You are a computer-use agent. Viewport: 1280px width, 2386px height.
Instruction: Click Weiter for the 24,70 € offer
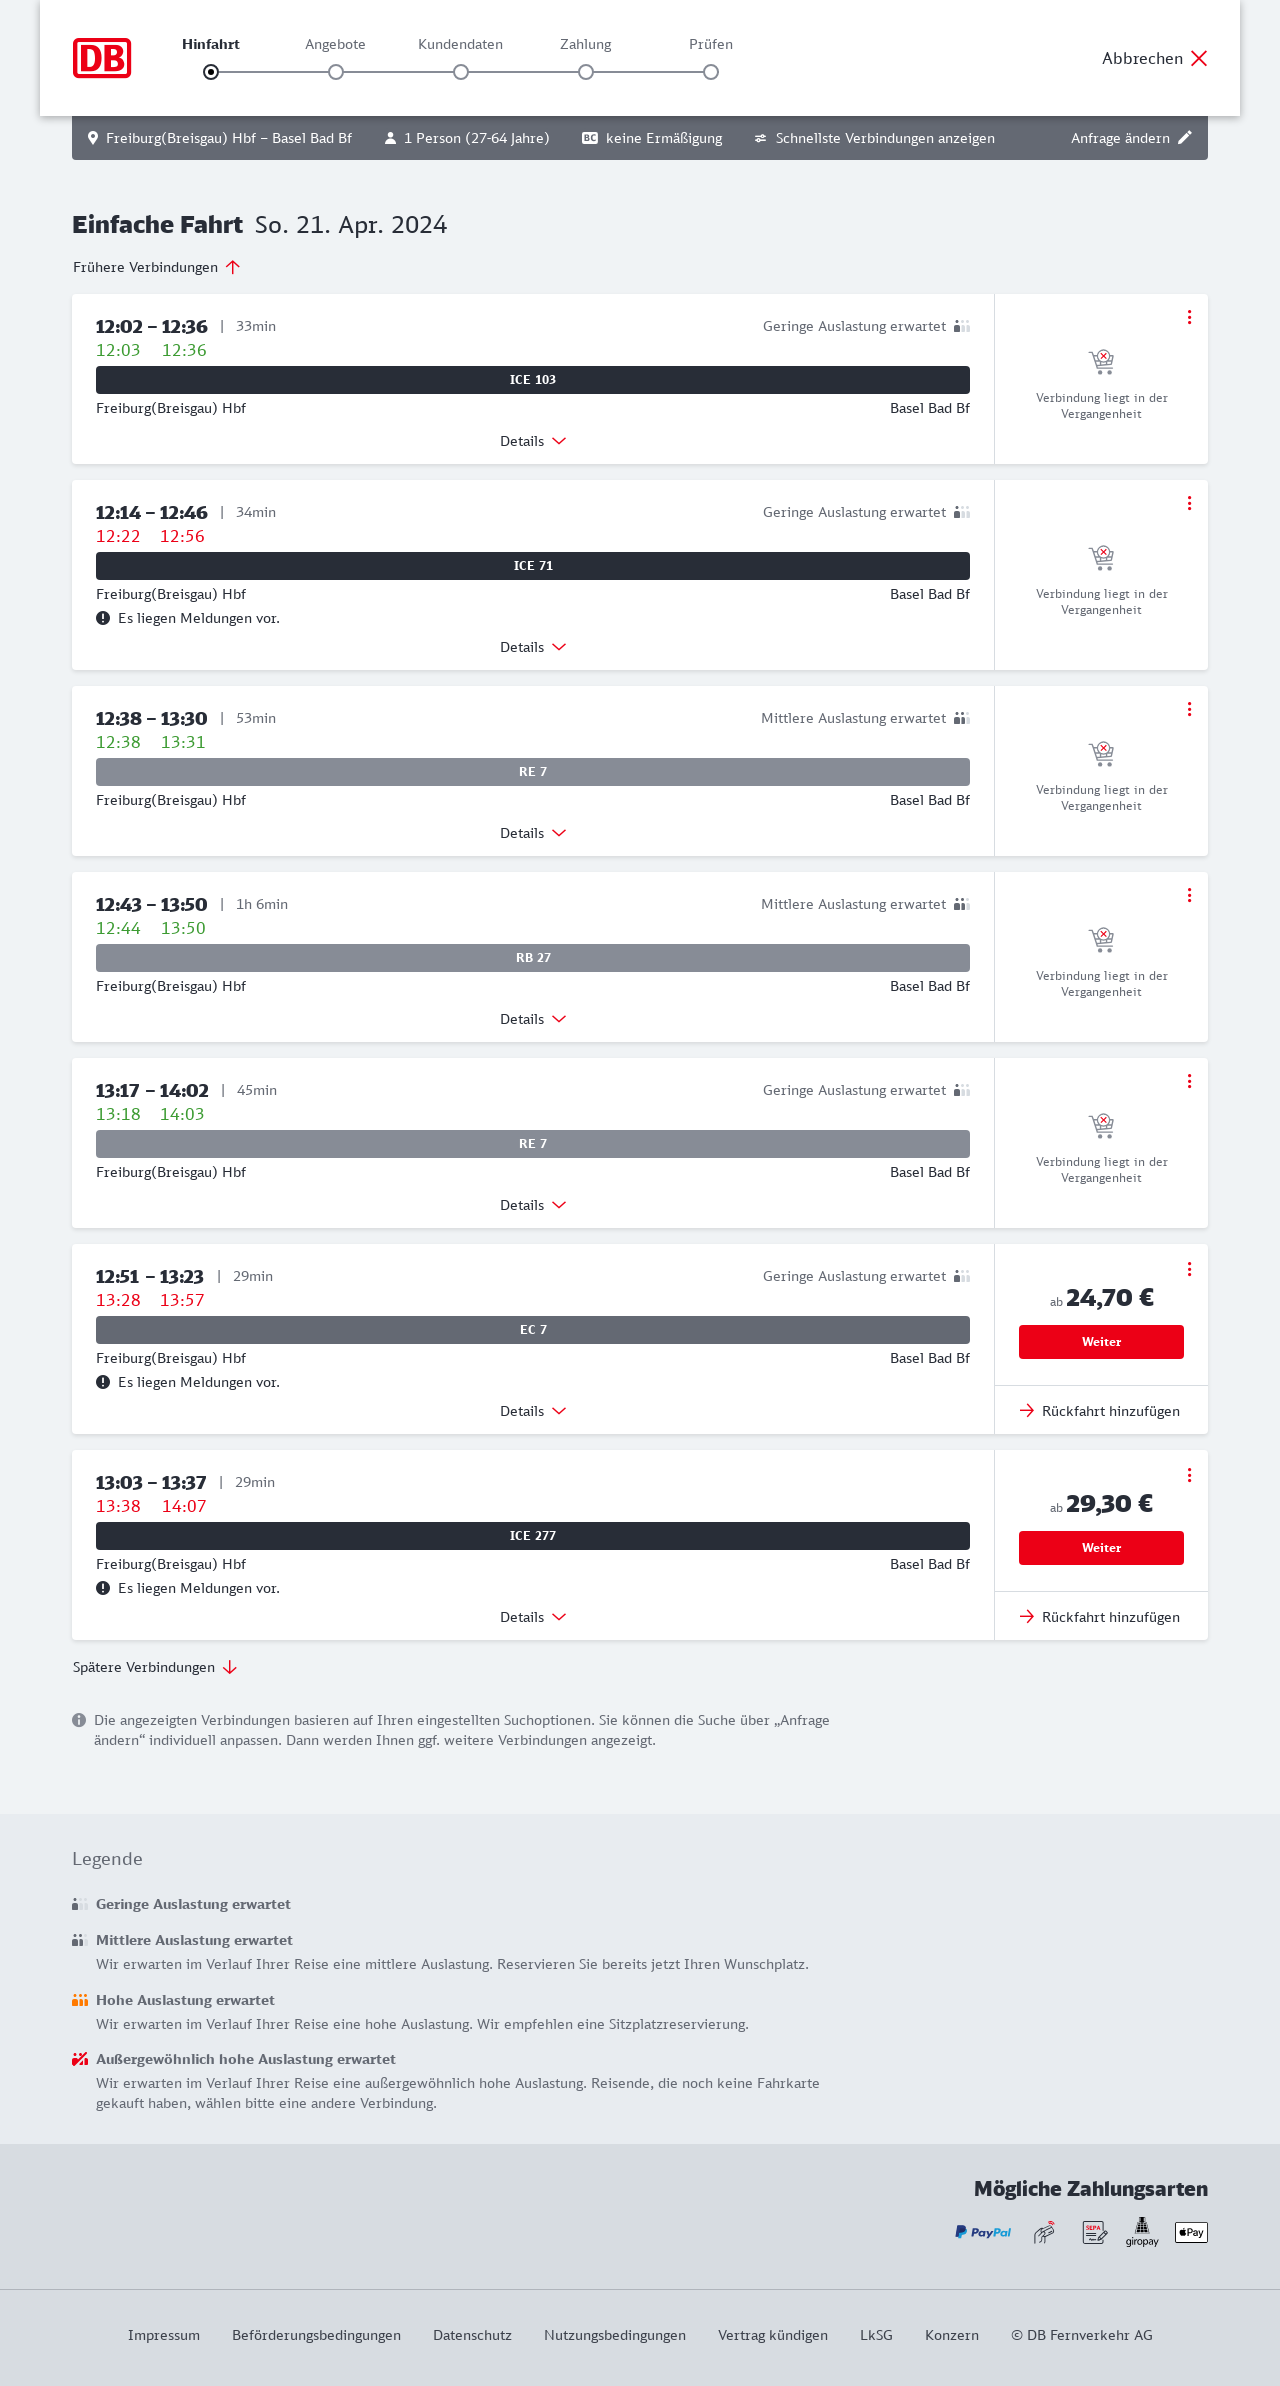(x=1101, y=1342)
